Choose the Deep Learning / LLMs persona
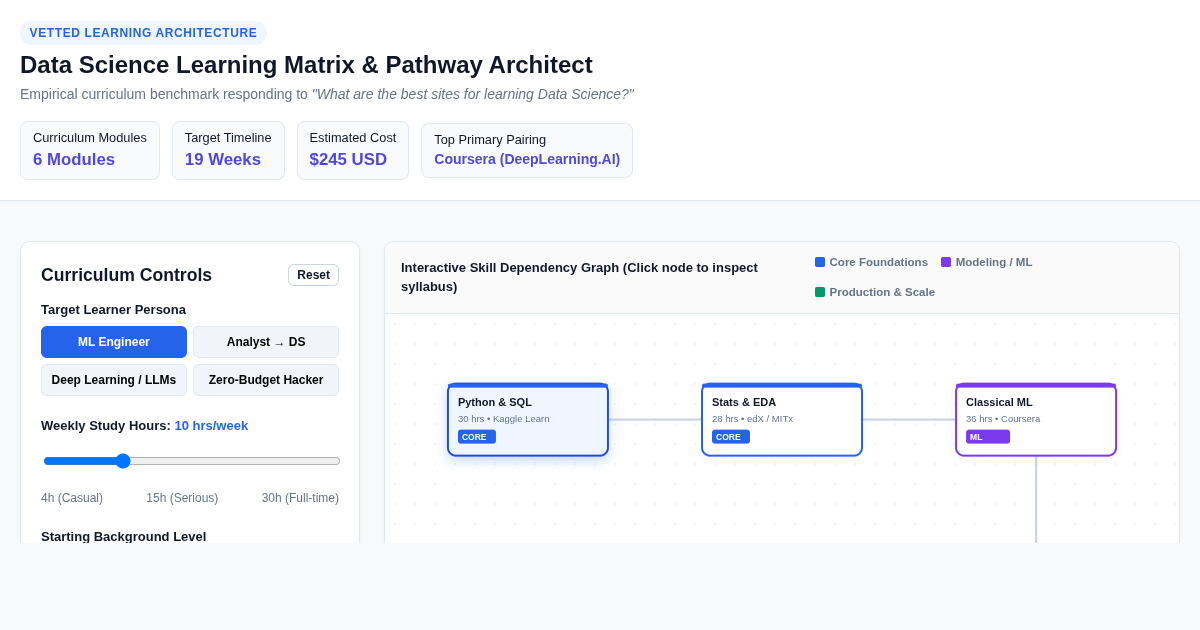 tap(114, 380)
